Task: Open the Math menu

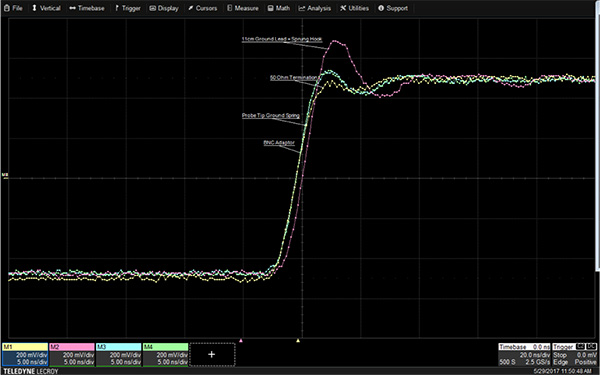Action: click(x=279, y=8)
